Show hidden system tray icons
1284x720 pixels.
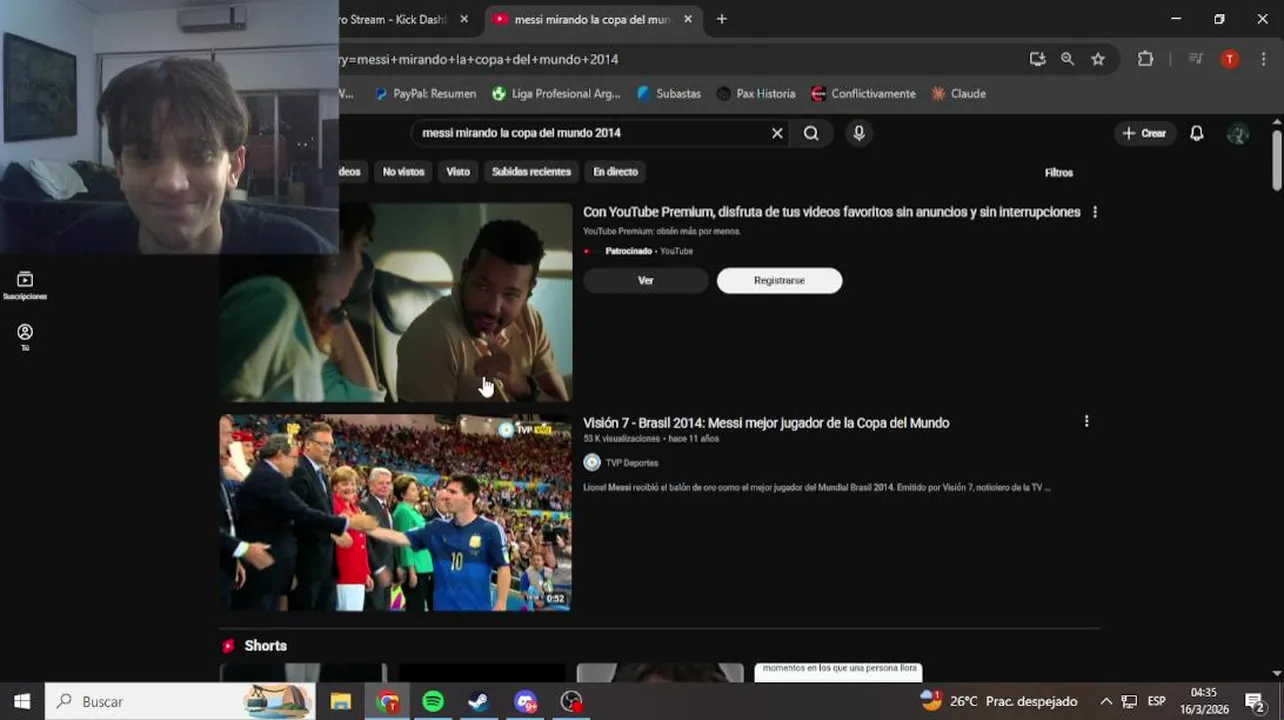click(x=1106, y=701)
